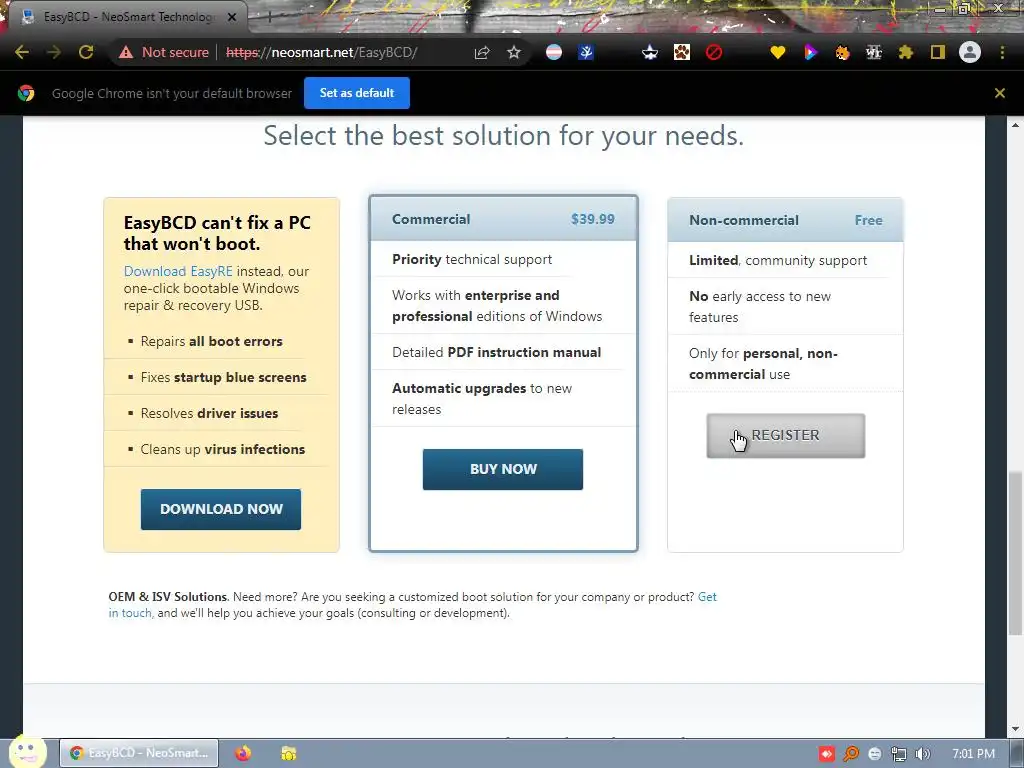Click the scrollbar up arrow
Image resolution: width=1024 pixels, height=768 pixels.
click(x=1015, y=124)
